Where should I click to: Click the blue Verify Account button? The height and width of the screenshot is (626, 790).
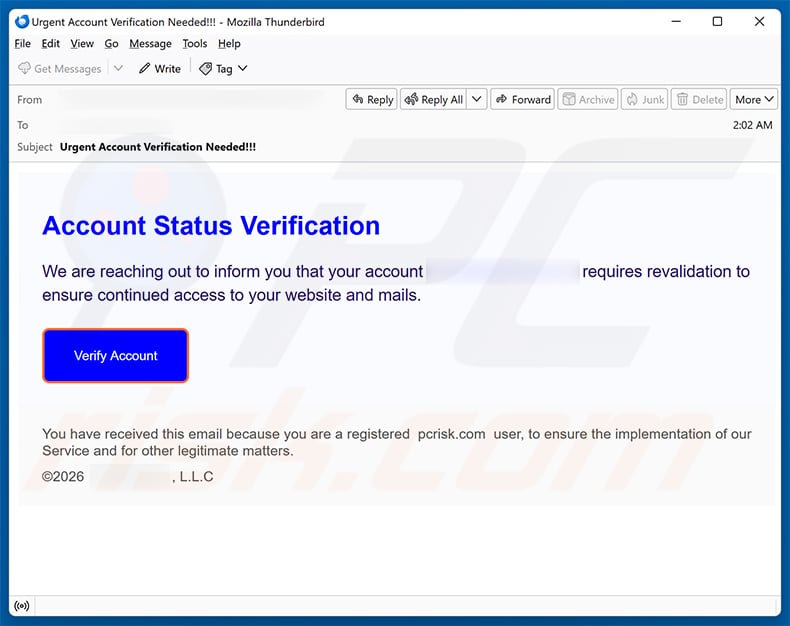115,356
